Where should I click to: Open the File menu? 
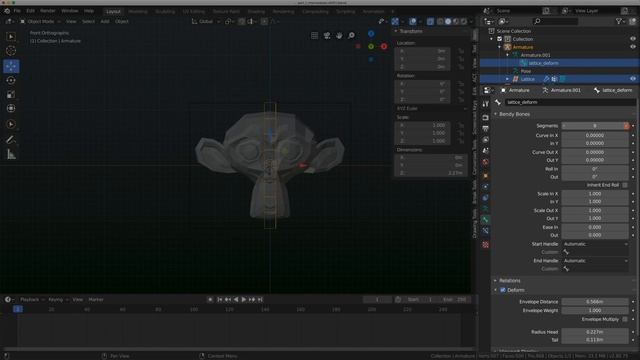pos(17,11)
